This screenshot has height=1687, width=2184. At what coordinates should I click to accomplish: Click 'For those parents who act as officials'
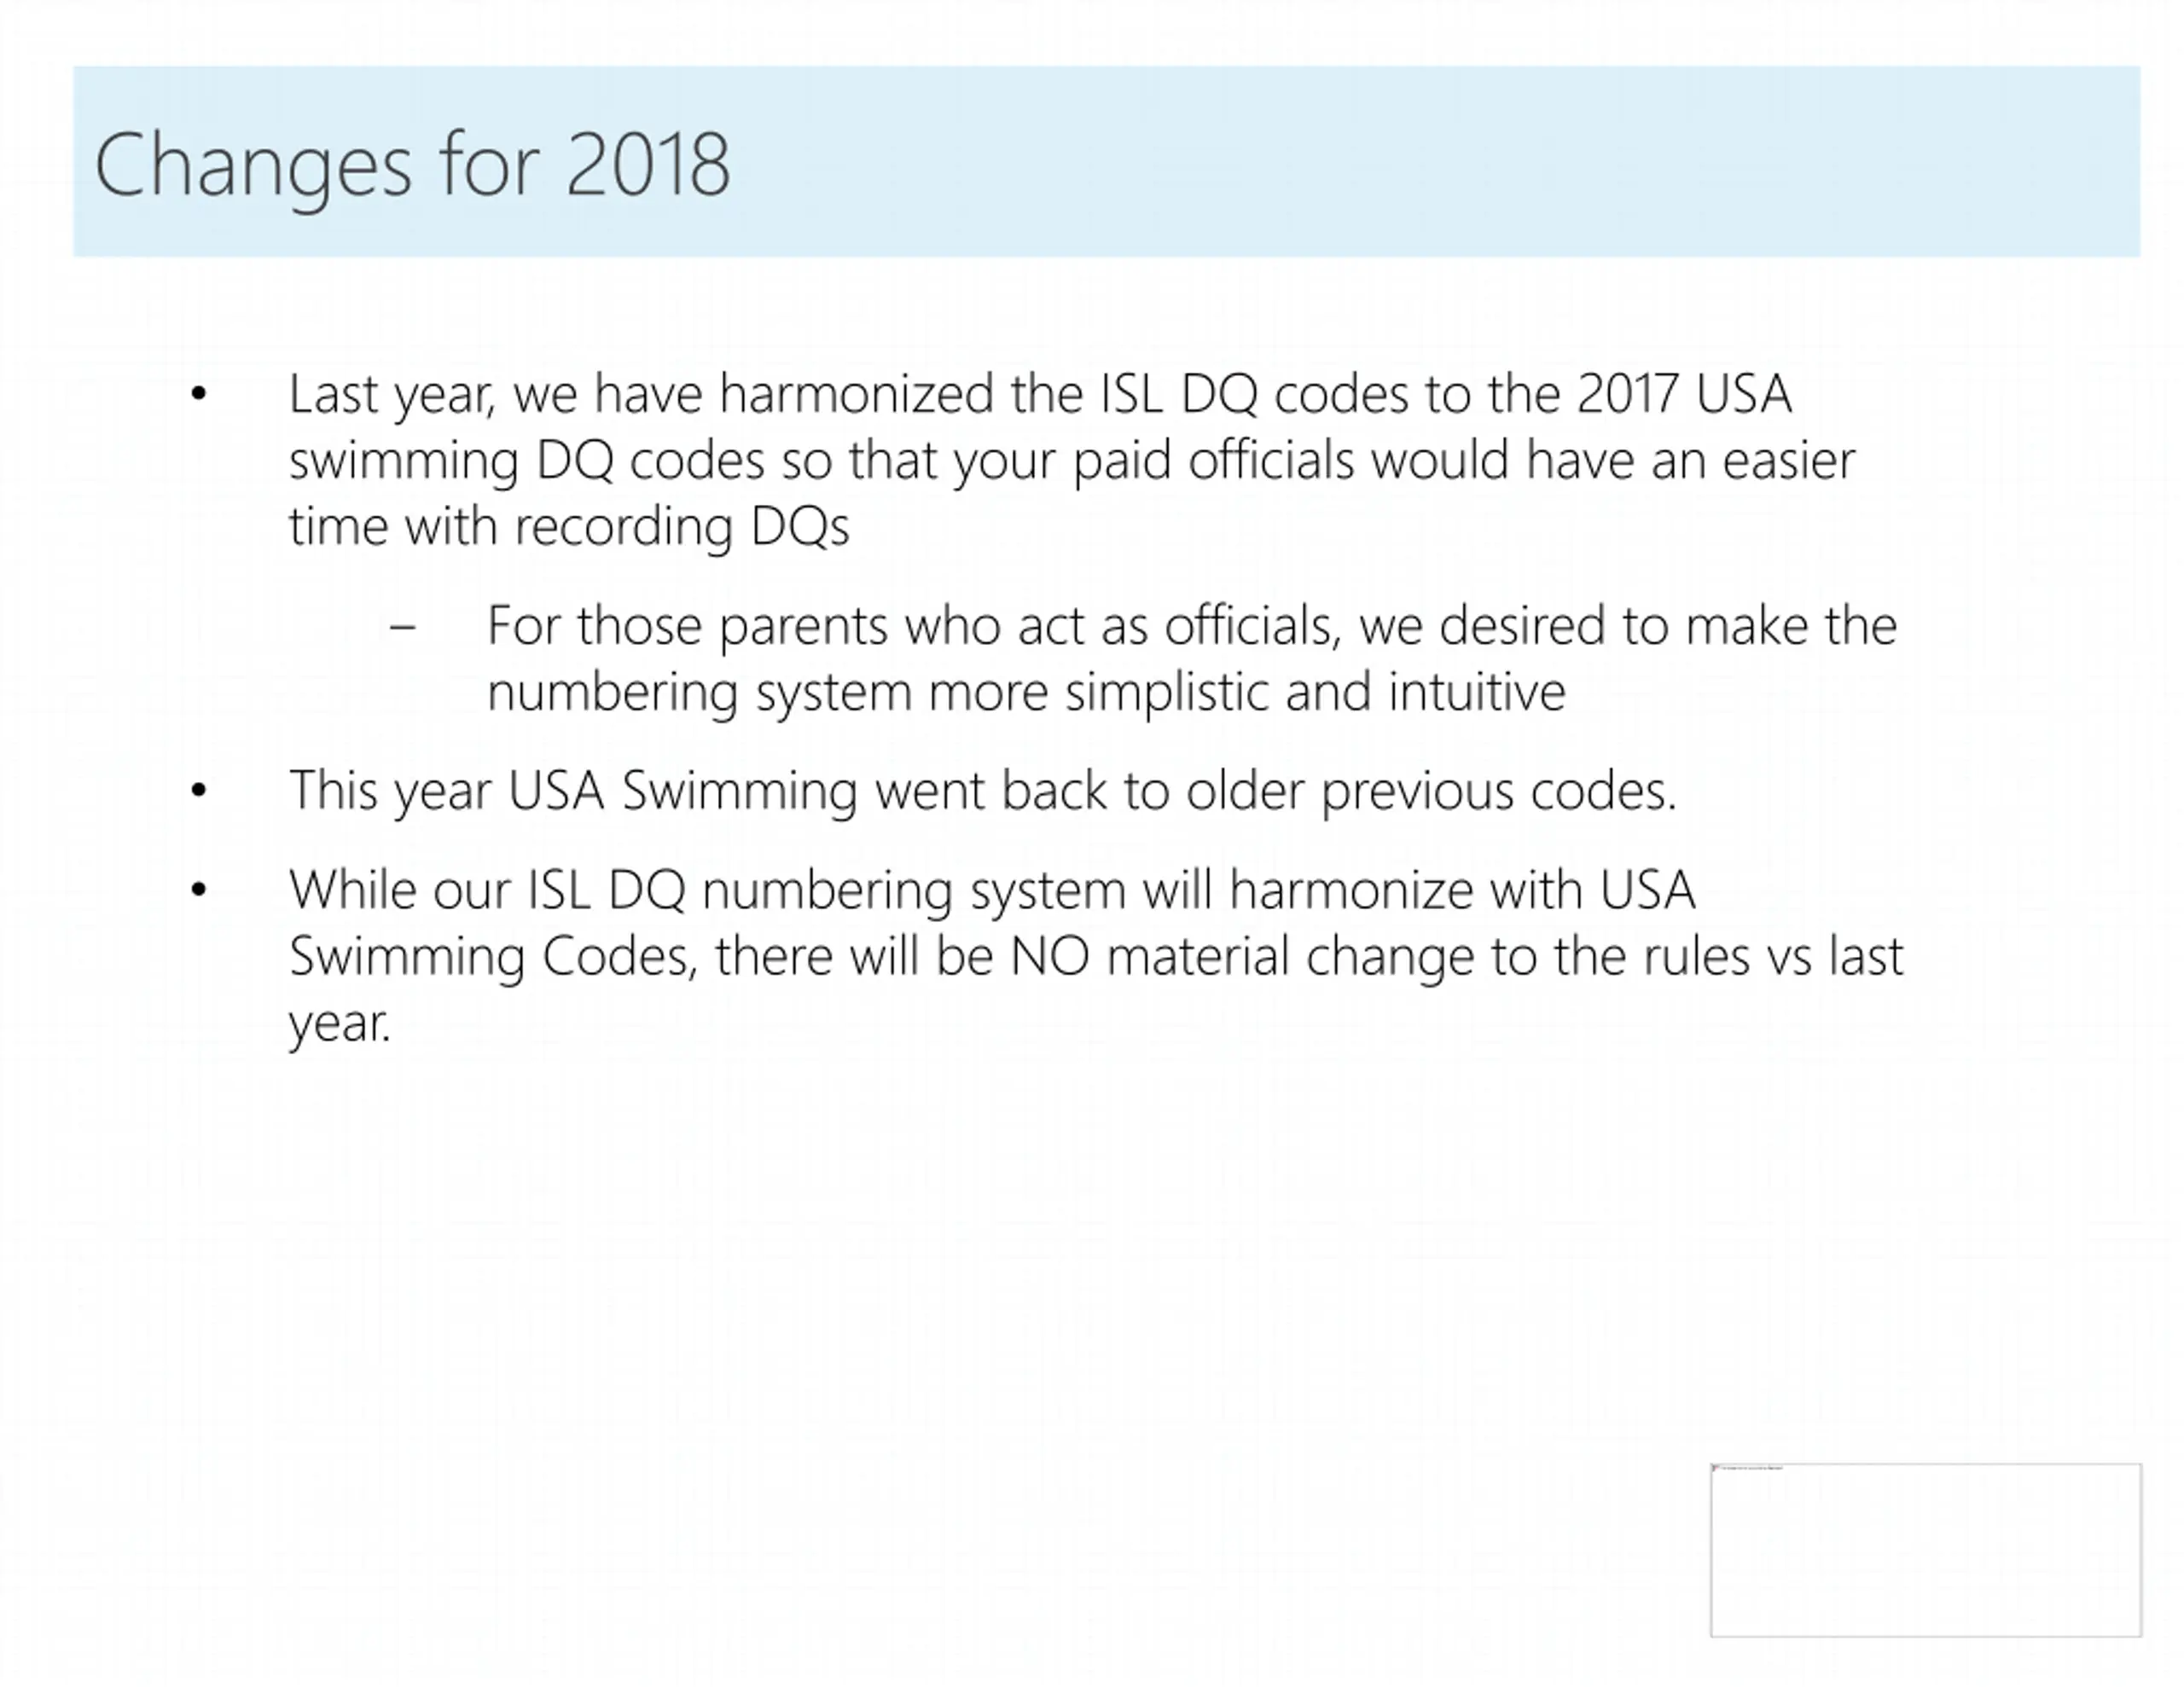pos(913,626)
